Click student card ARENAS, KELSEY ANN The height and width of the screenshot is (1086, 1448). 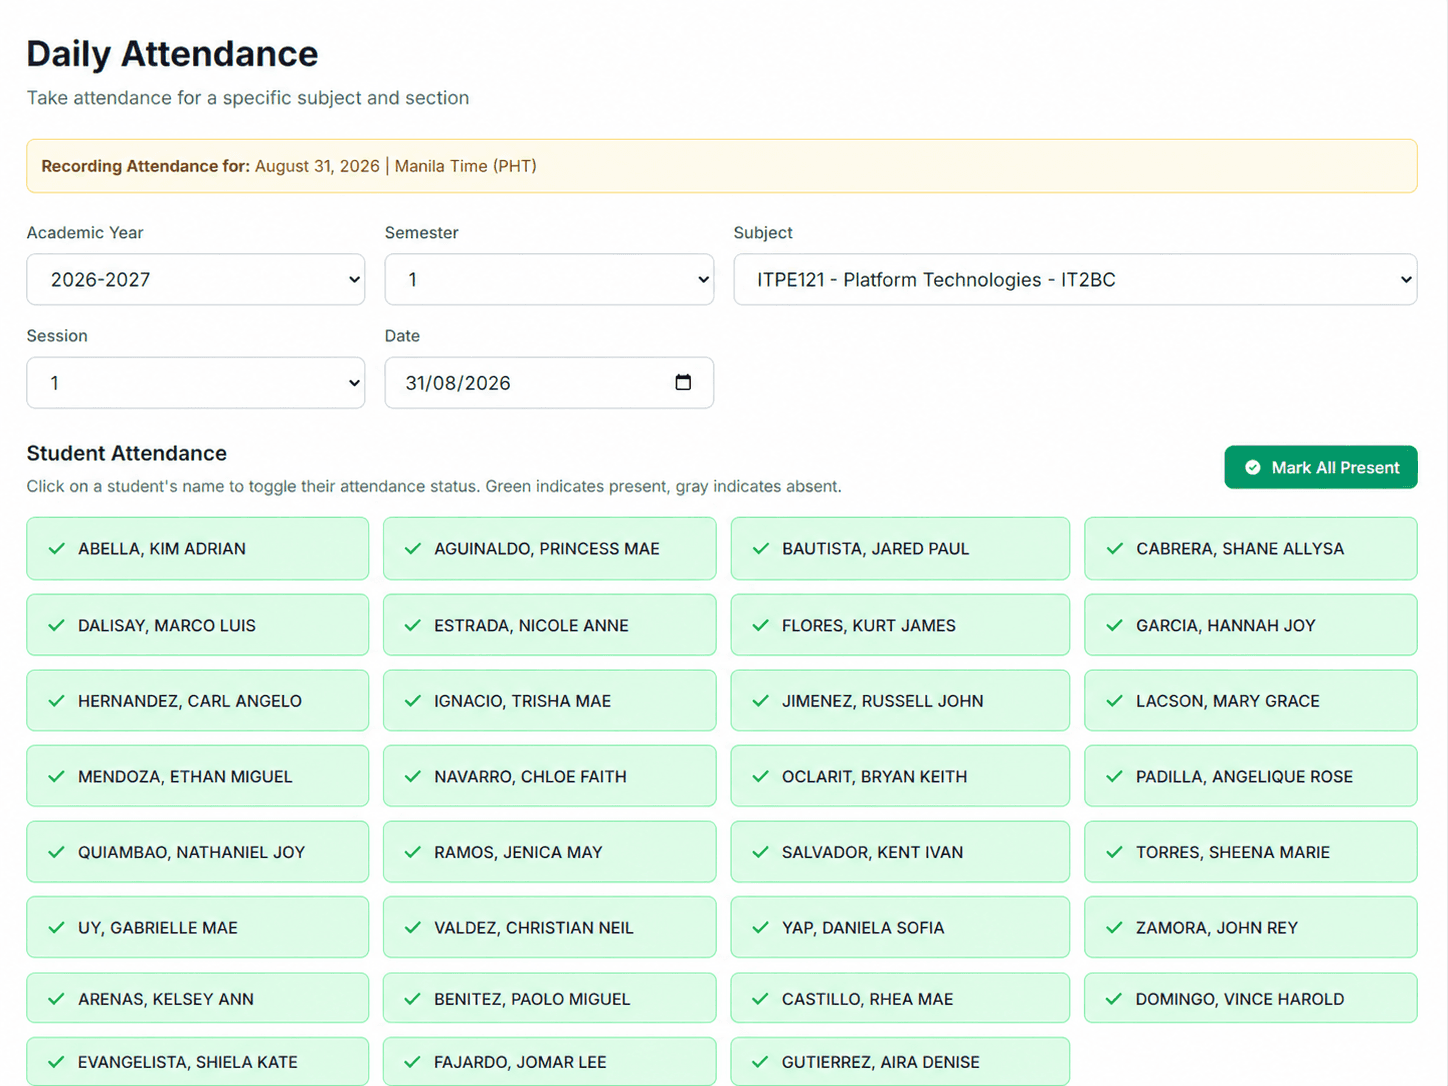(198, 998)
